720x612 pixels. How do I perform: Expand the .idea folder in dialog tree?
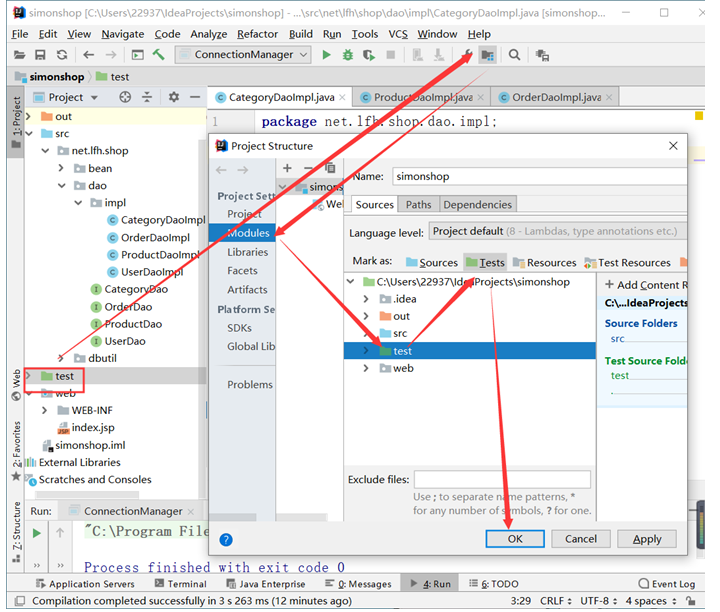[x=366, y=299]
